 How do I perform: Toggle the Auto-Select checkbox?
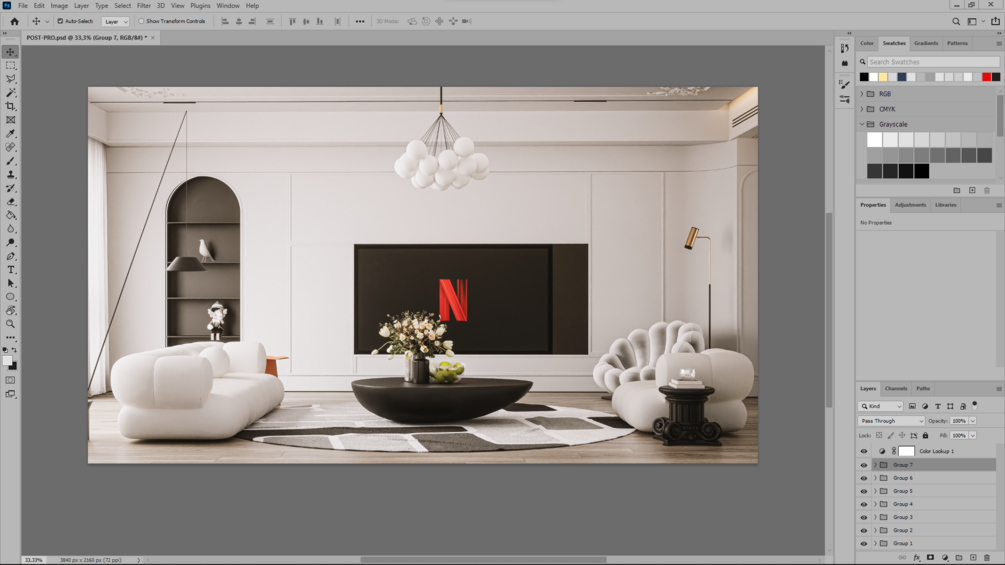[60, 21]
